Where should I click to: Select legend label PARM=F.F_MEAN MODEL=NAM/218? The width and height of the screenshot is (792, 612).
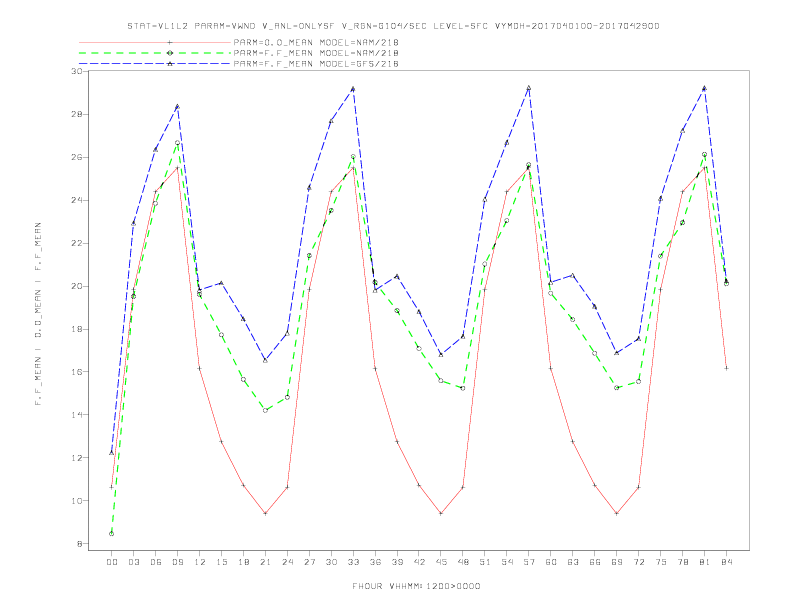click(316, 53)
